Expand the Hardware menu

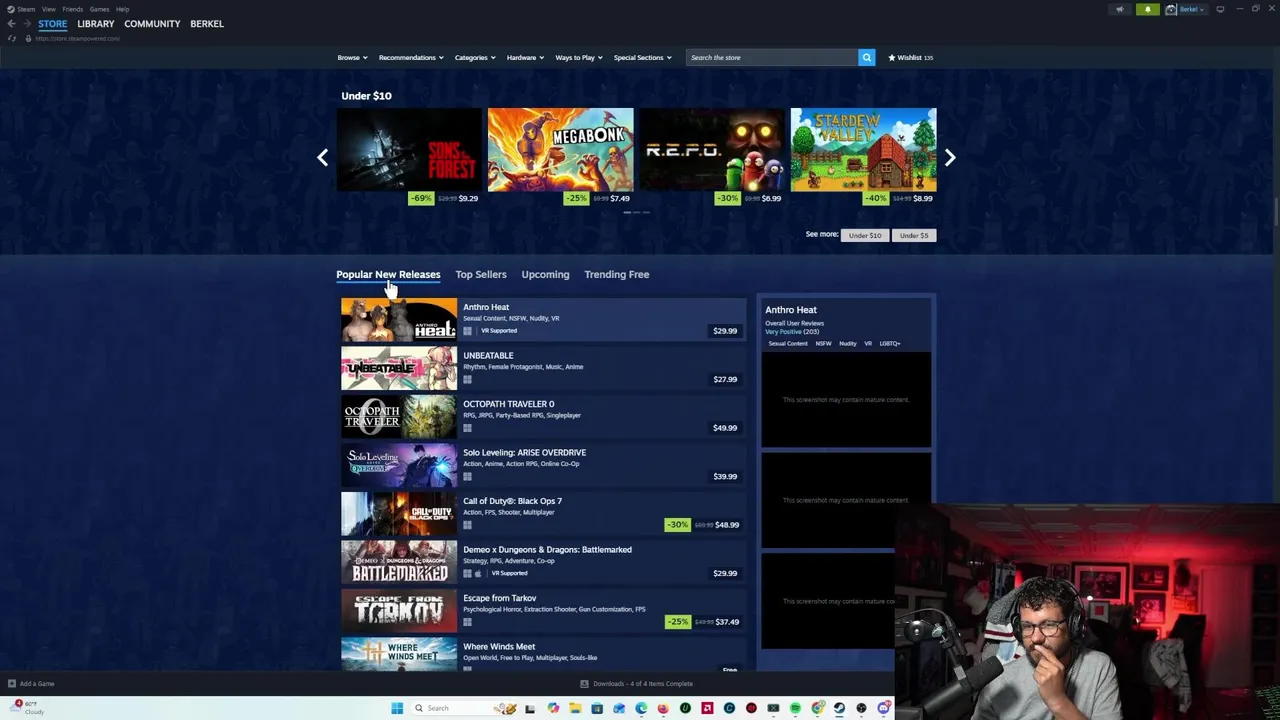click(525, 57)
